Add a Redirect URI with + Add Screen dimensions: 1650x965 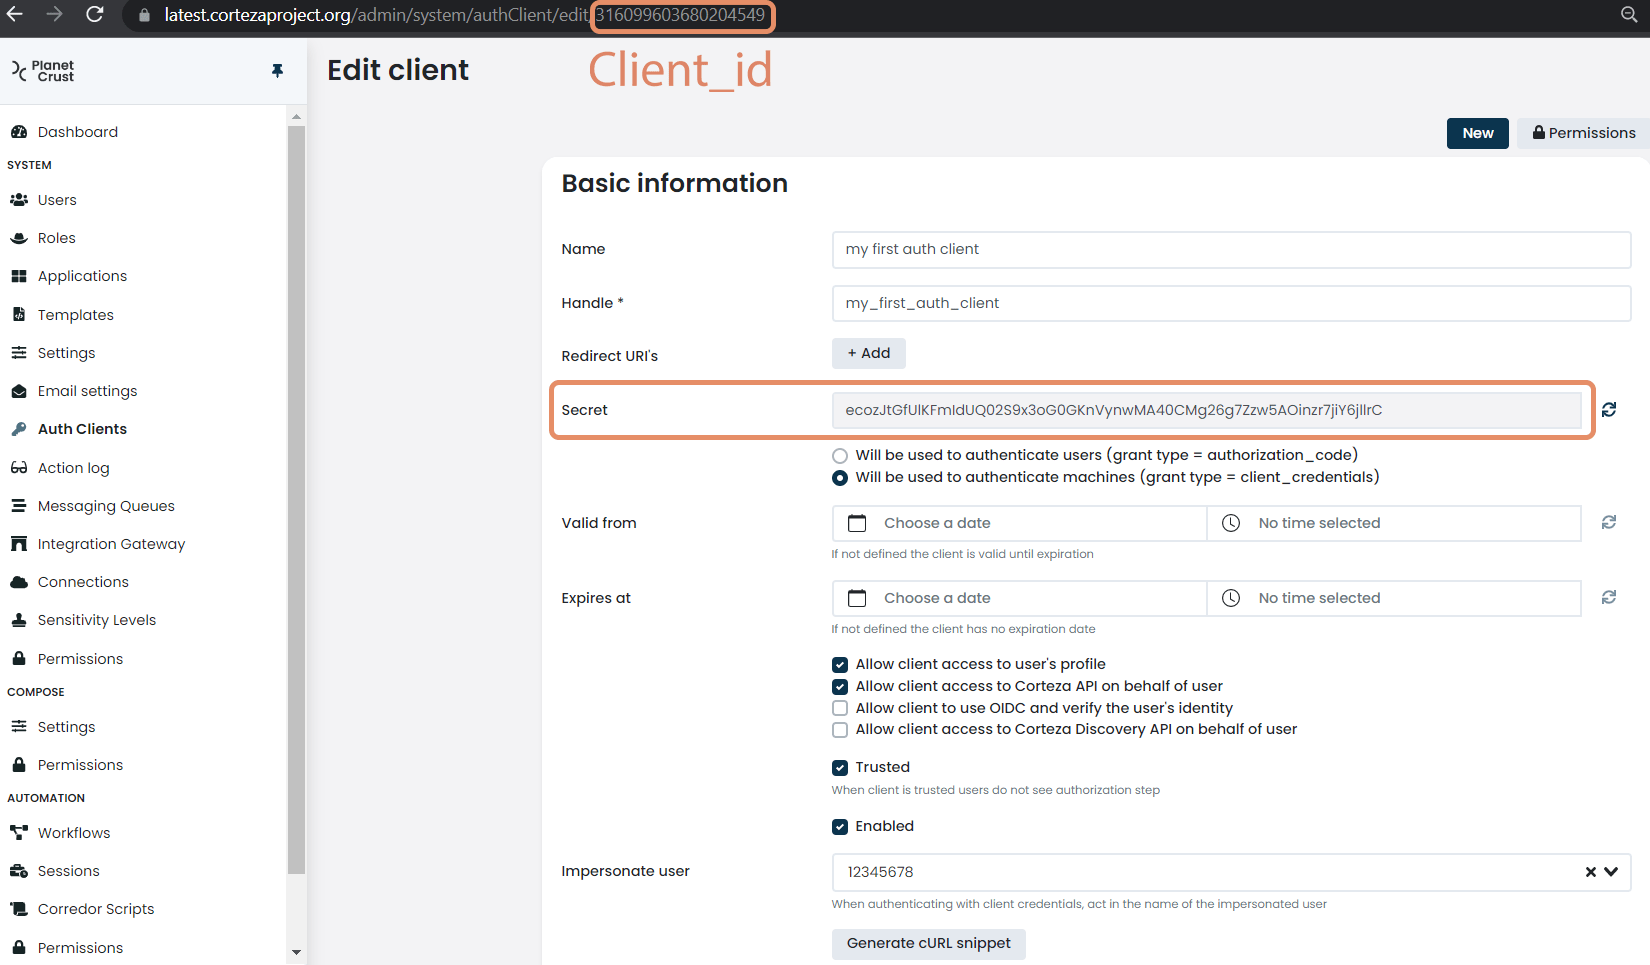tap(869, 353)
